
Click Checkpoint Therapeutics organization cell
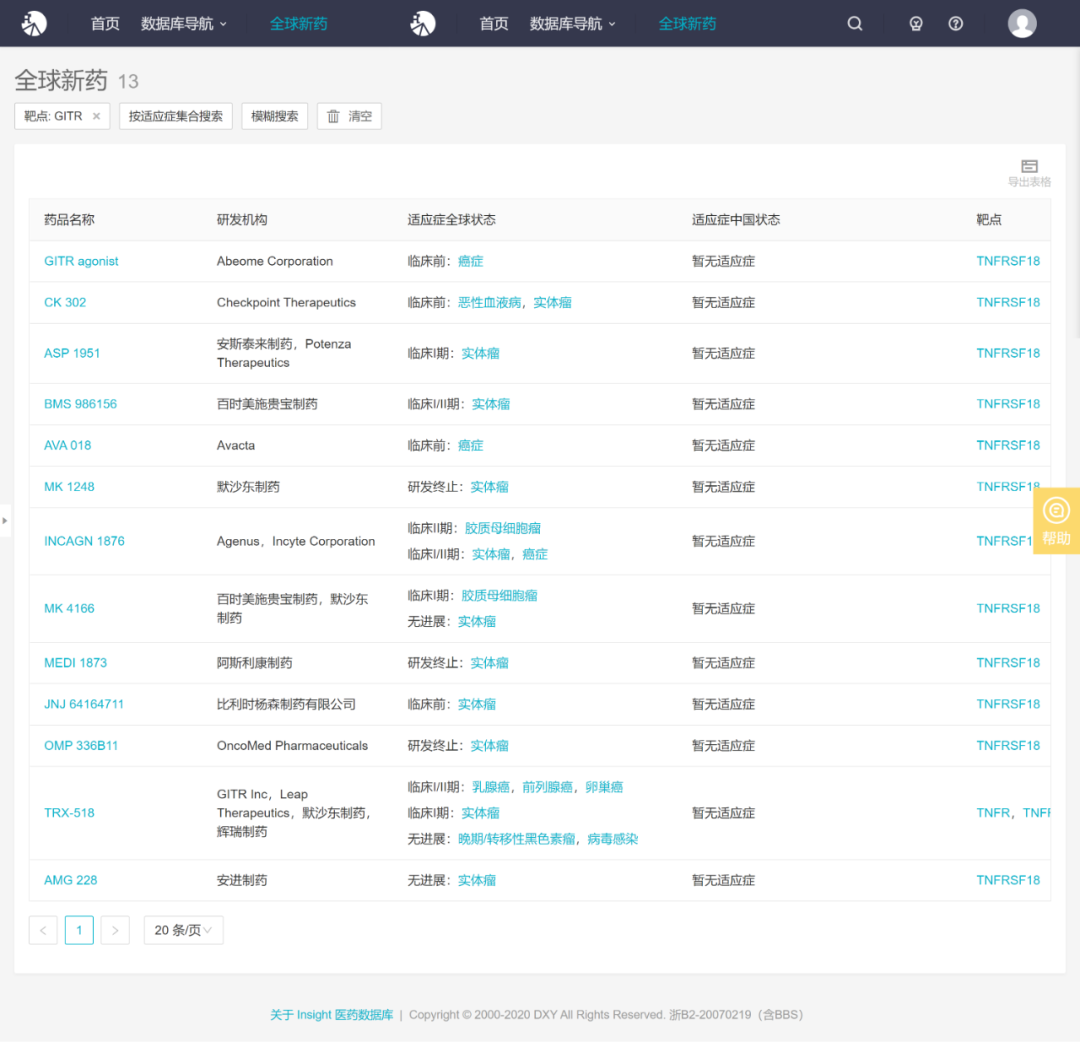(287, 302)
